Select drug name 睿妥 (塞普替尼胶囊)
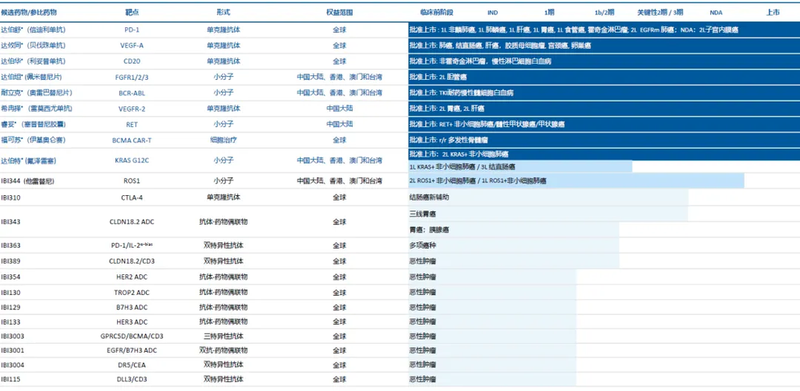Viewport: 800px width, 391px height. tap(33, 125)
